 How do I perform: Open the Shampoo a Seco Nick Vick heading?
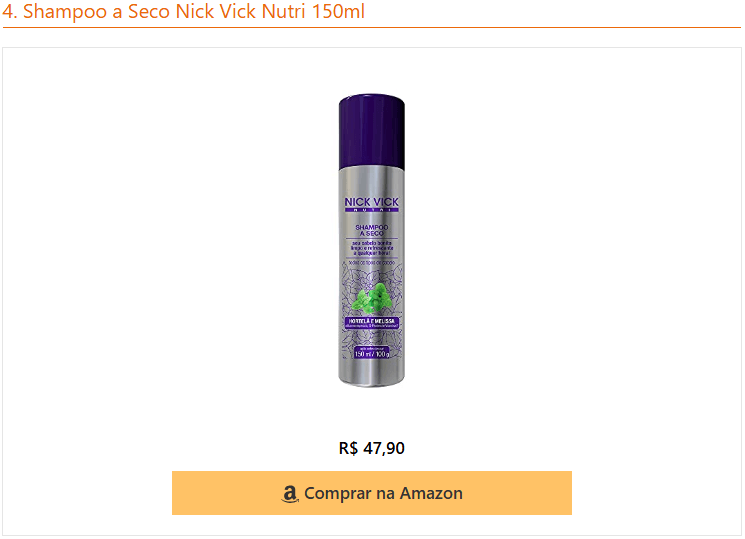point(184,11)
